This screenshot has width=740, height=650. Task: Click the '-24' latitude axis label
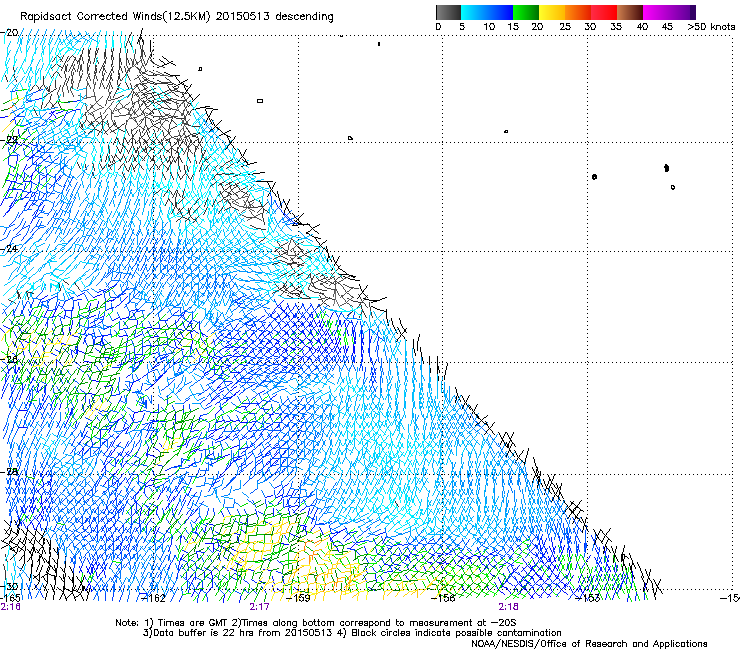click(10, 248)
